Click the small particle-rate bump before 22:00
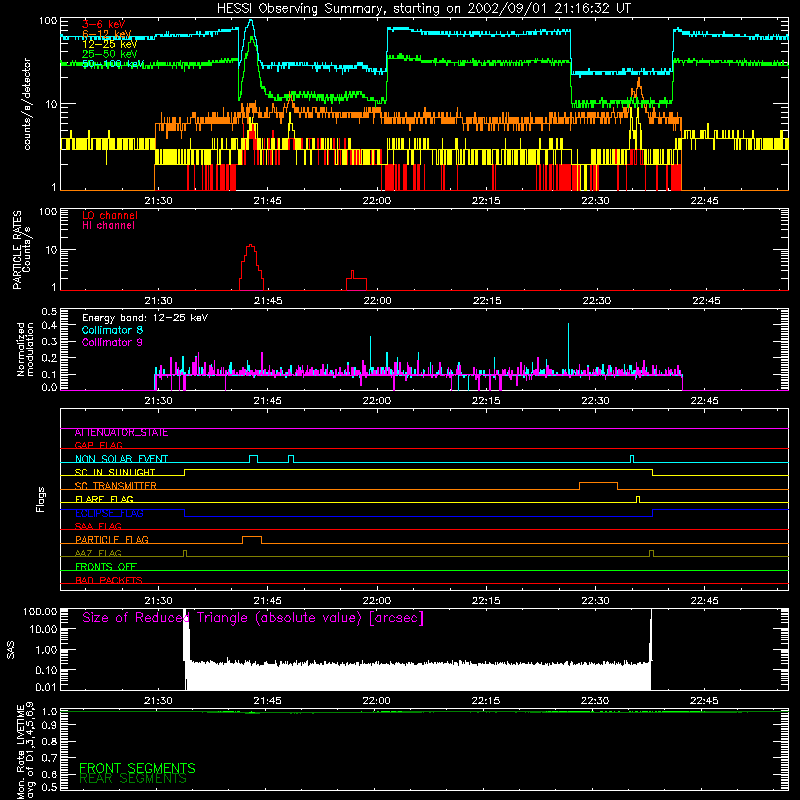Screen dimensions: 800x800 356,281
